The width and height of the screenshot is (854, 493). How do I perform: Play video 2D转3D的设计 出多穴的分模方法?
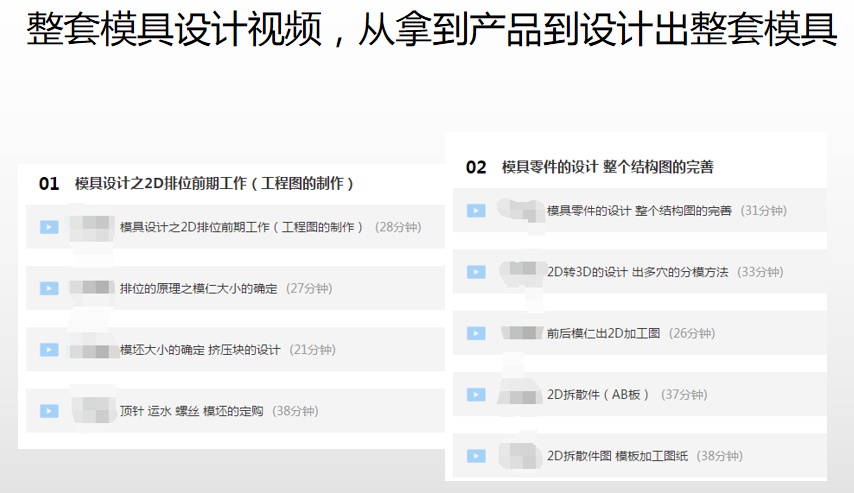(476, 272)
